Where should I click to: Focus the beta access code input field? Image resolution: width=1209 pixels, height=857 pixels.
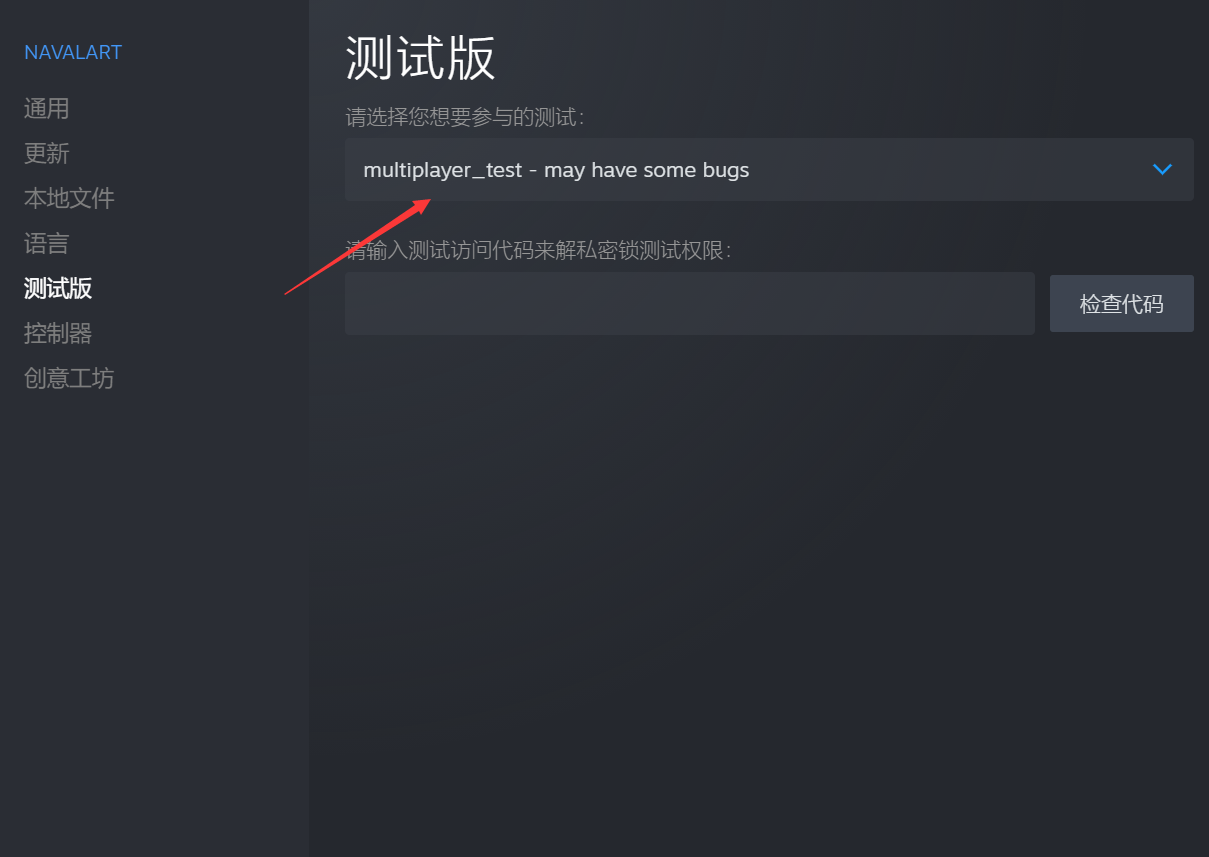pos(690,304)
